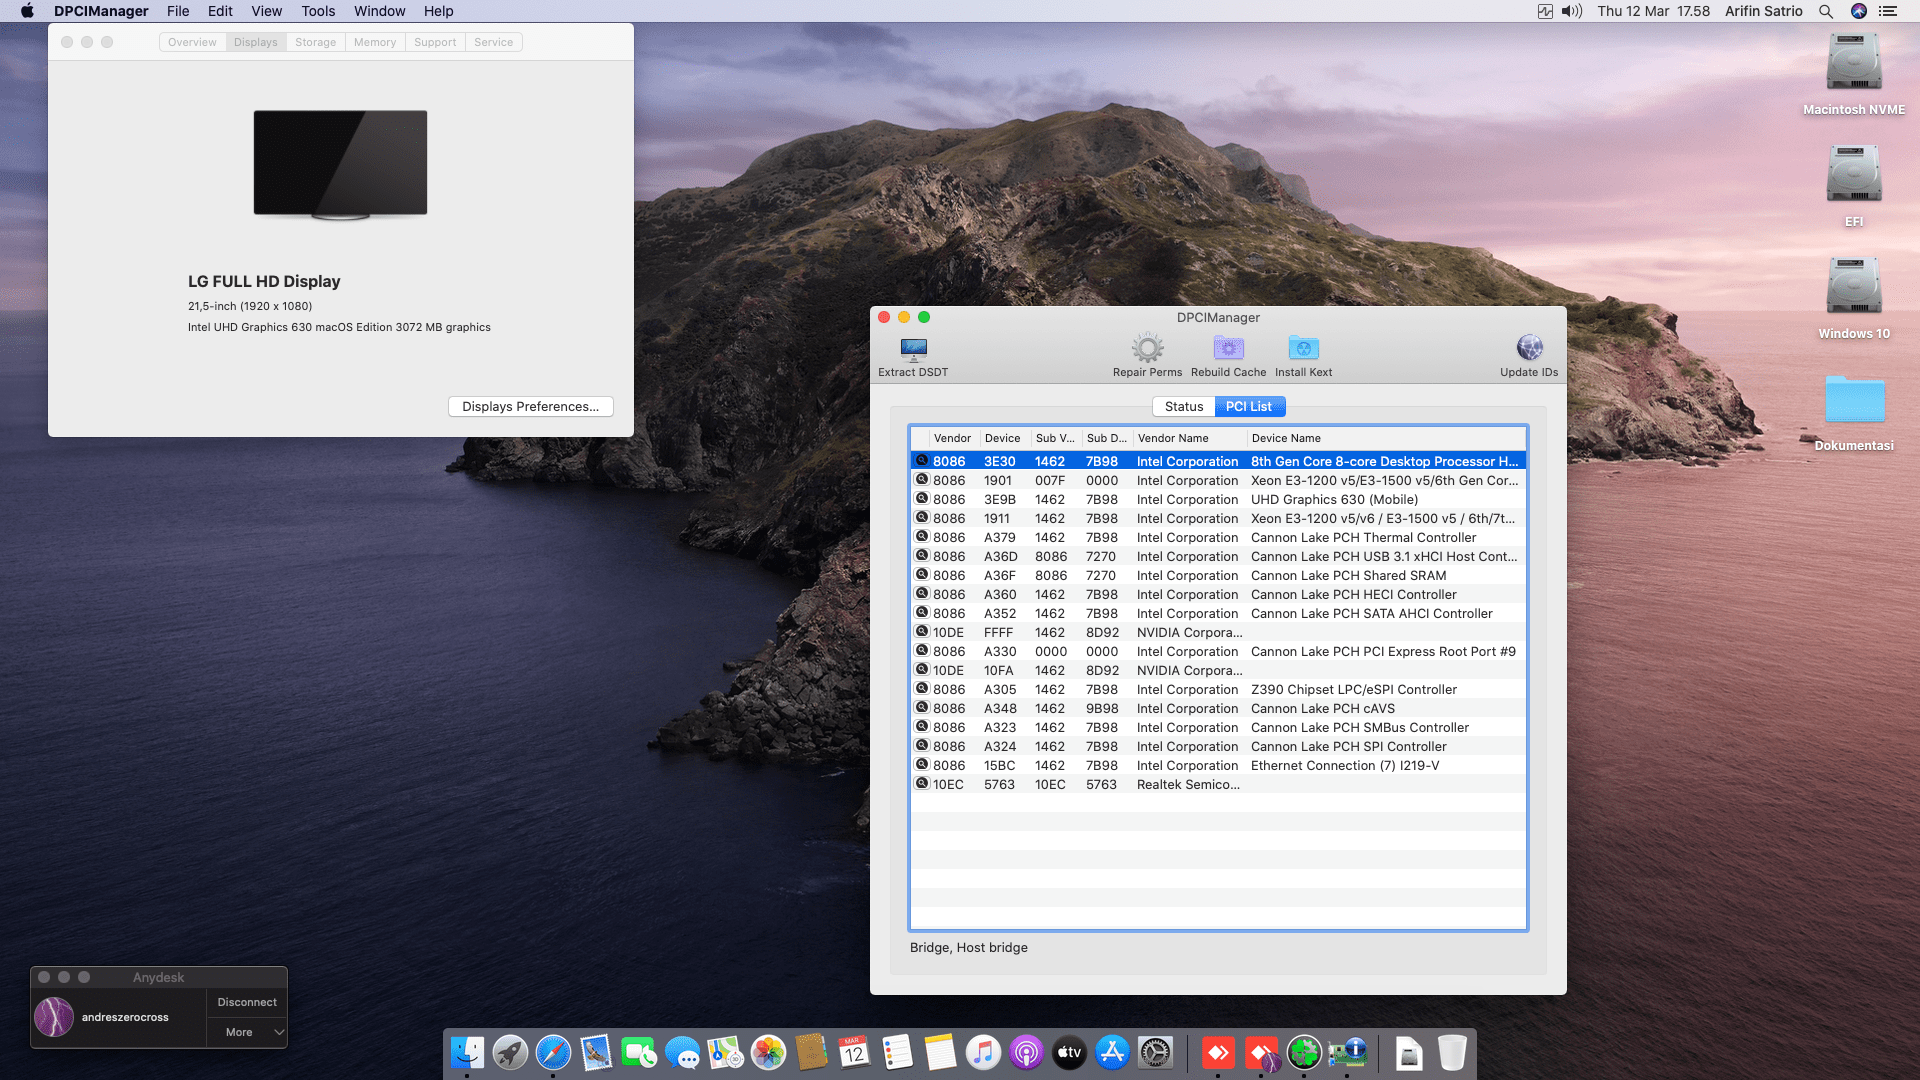1920x1080 pixels.
Task: Click the Arifin Satrio user name in menu bar
Action: pyautogui.click(x=1763, y=11)
